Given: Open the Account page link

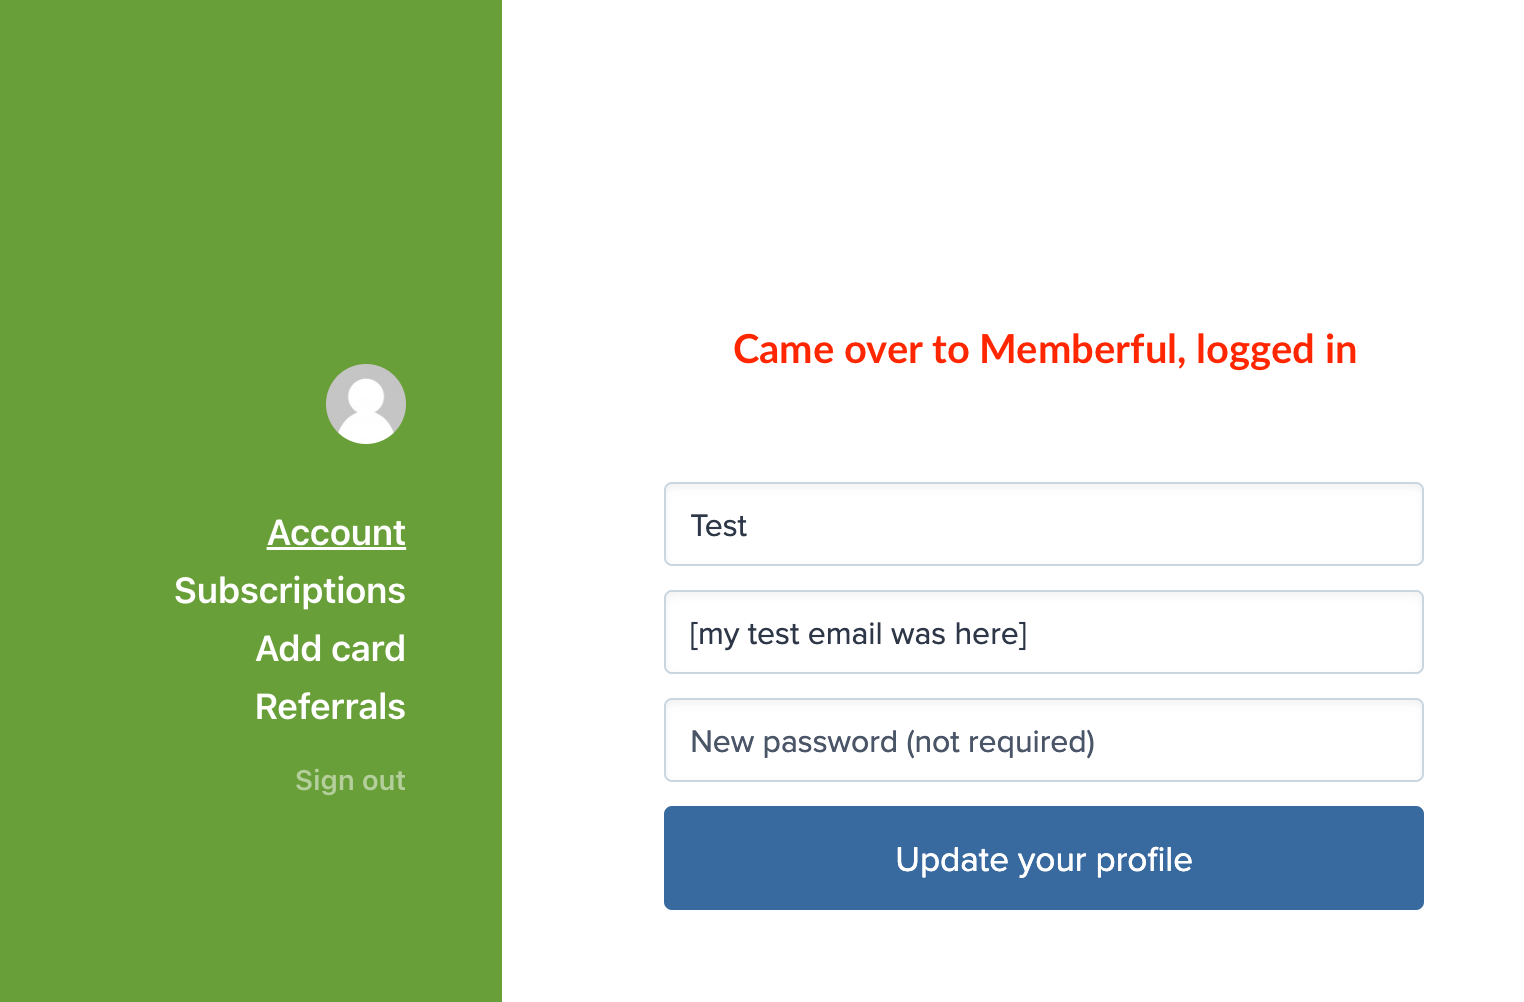Looking at the screenshot, I should 336,533.
